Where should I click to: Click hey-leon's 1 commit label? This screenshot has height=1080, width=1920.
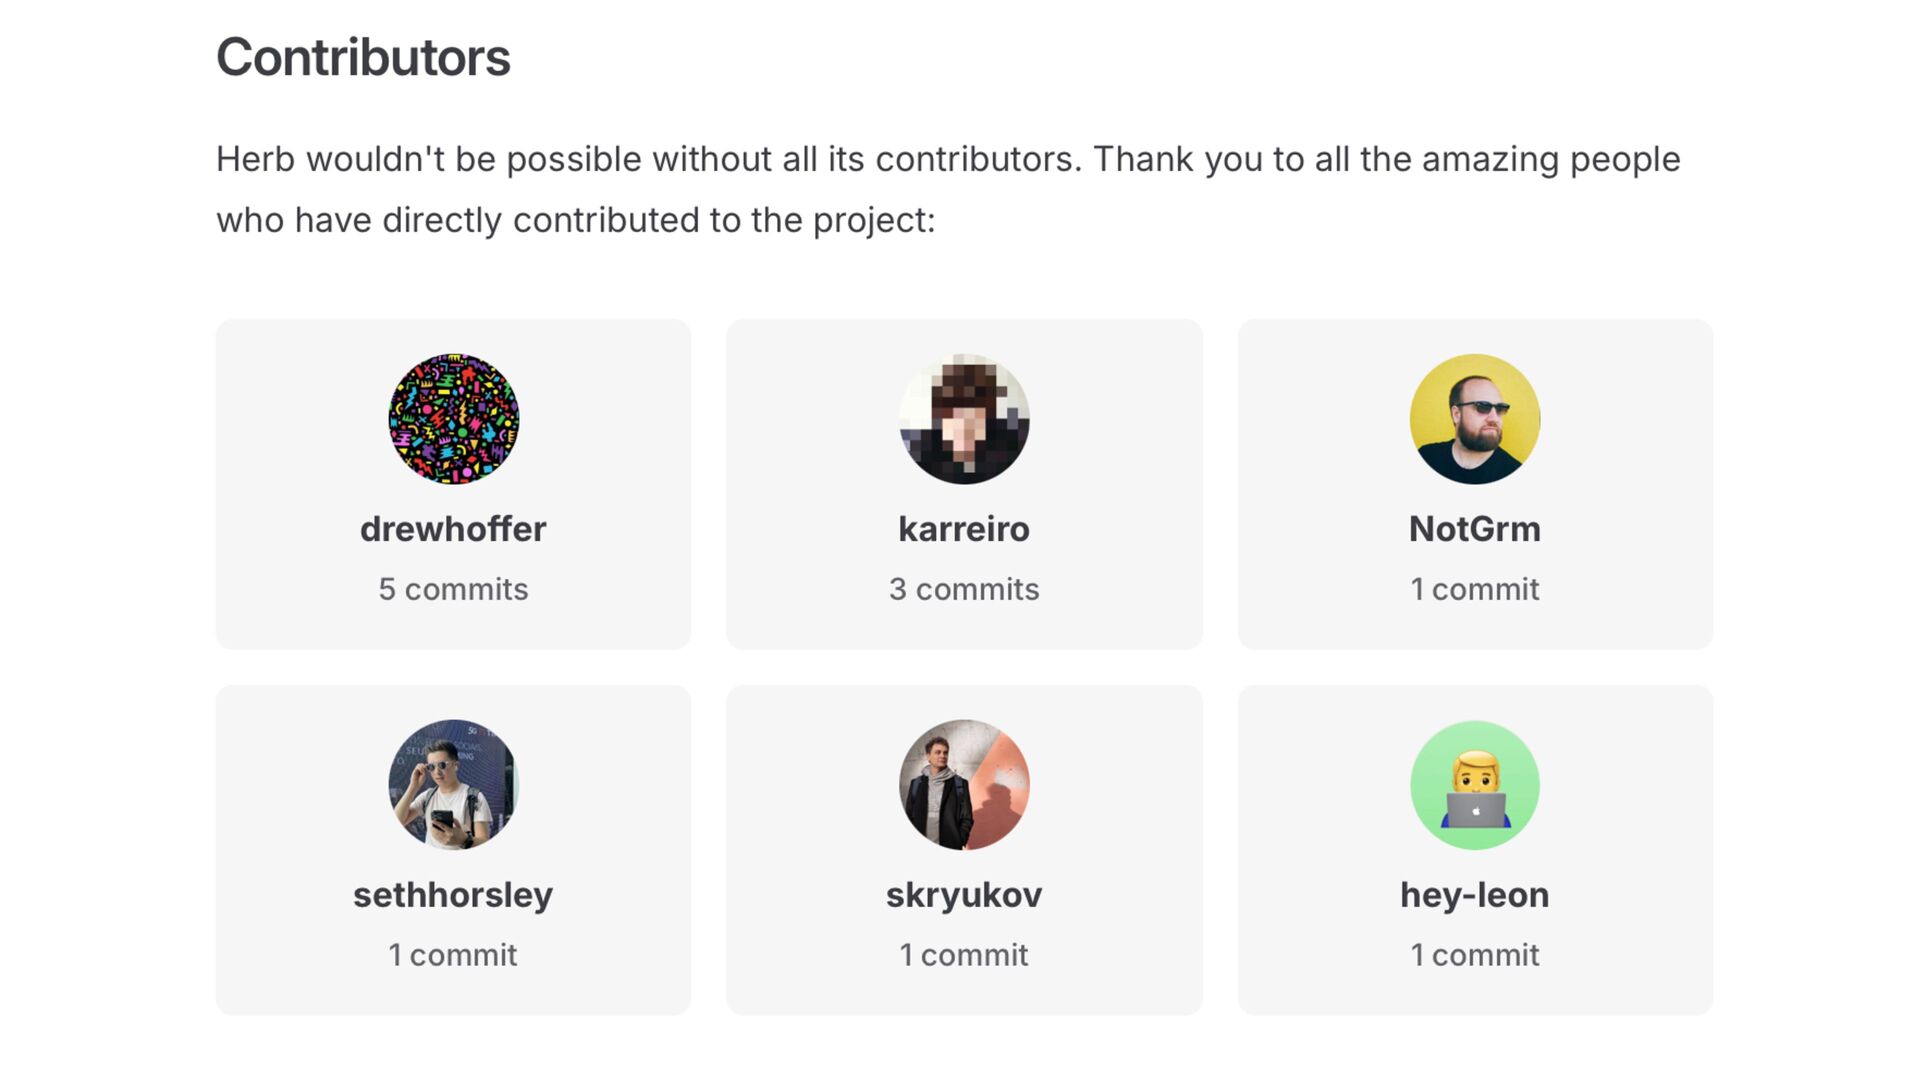tap(1475, 955)
